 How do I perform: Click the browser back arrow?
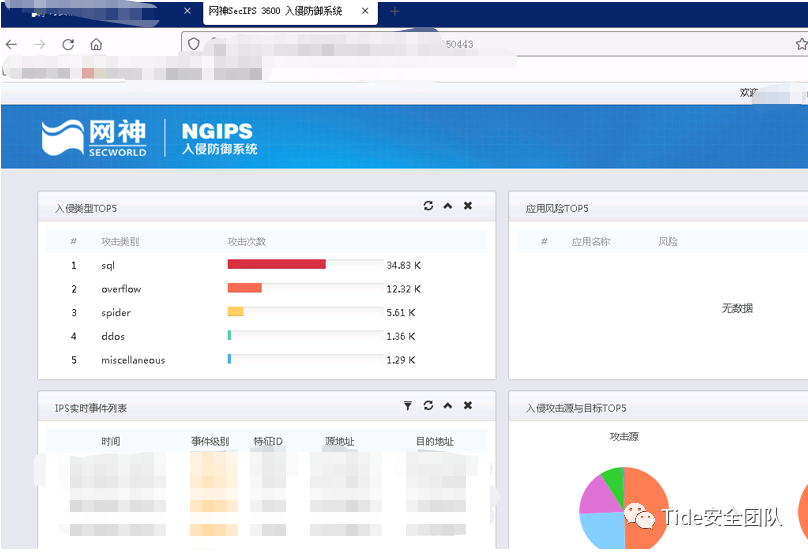coord(11,44)
